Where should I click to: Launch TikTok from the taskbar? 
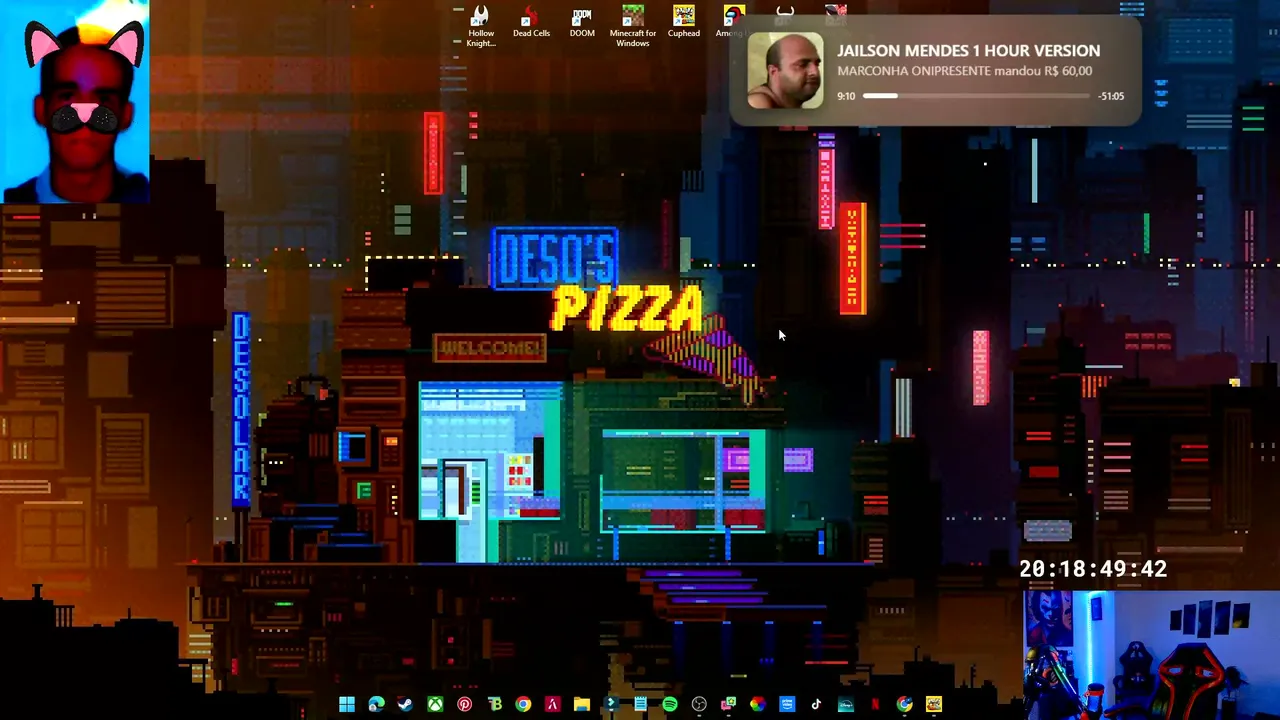[816, 705]
